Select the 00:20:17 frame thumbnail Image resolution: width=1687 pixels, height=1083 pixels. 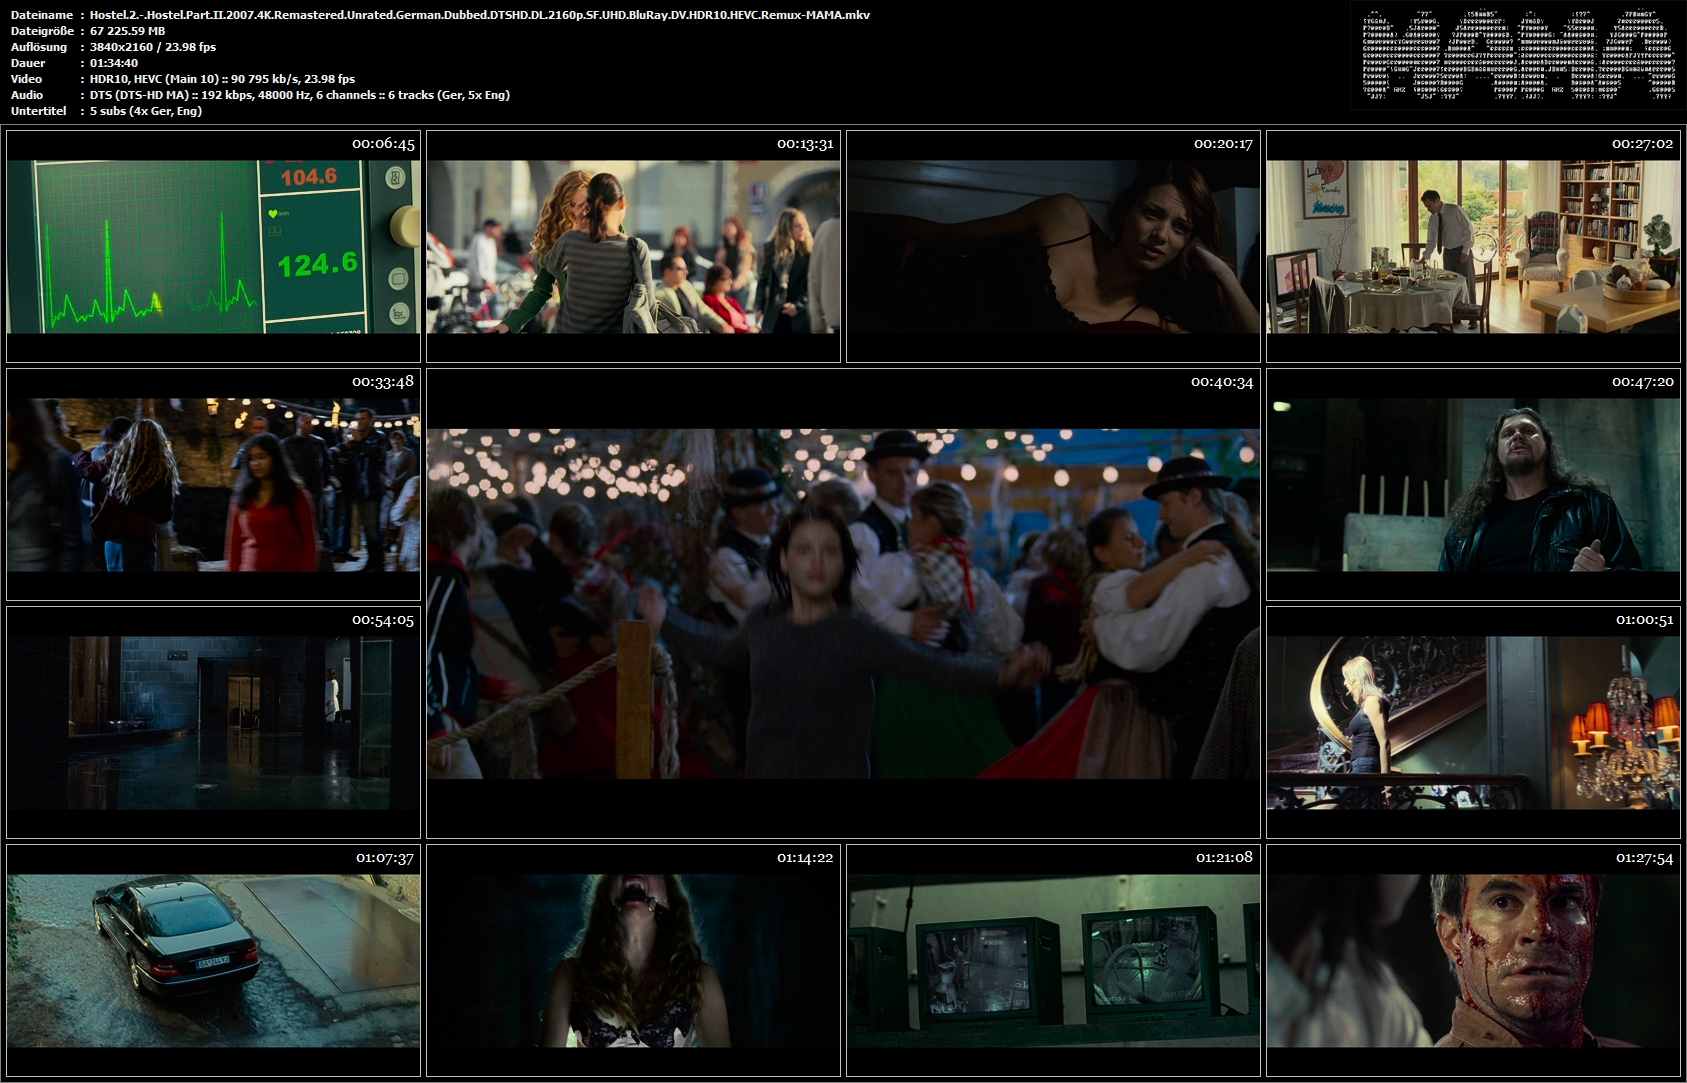click(1053, 246)
